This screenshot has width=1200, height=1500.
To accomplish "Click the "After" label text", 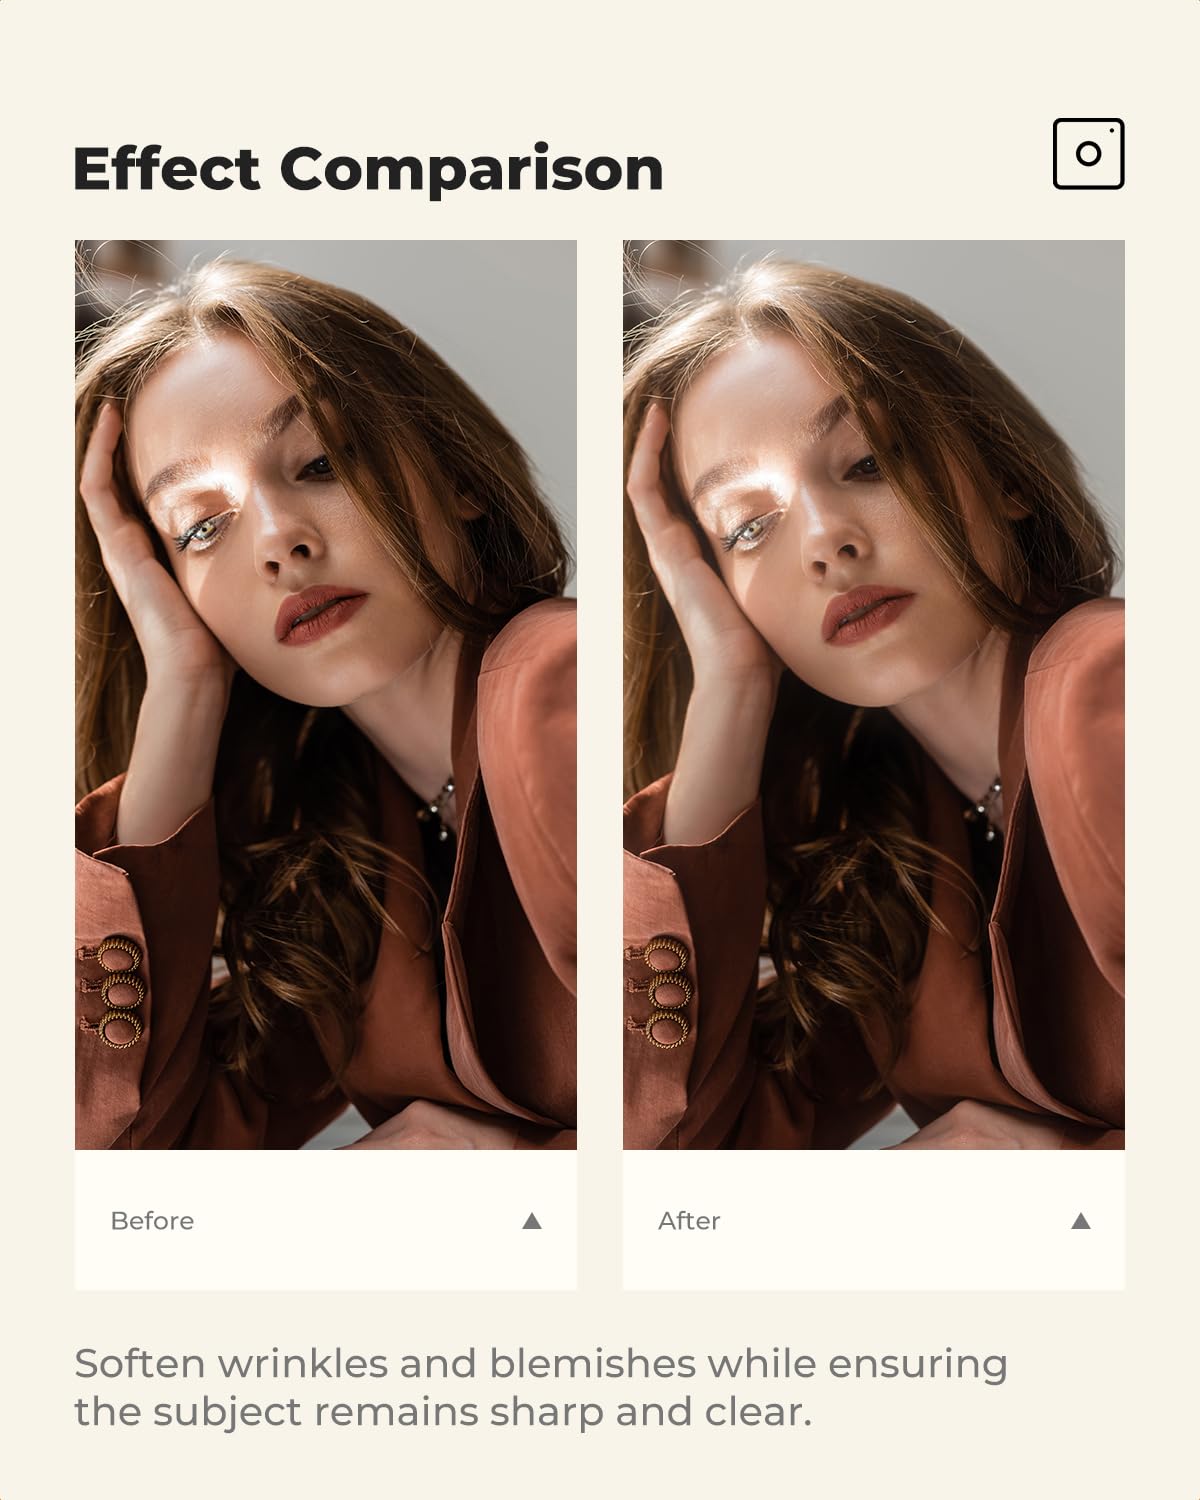I will pyautogui.click(x=689, y=1221).
